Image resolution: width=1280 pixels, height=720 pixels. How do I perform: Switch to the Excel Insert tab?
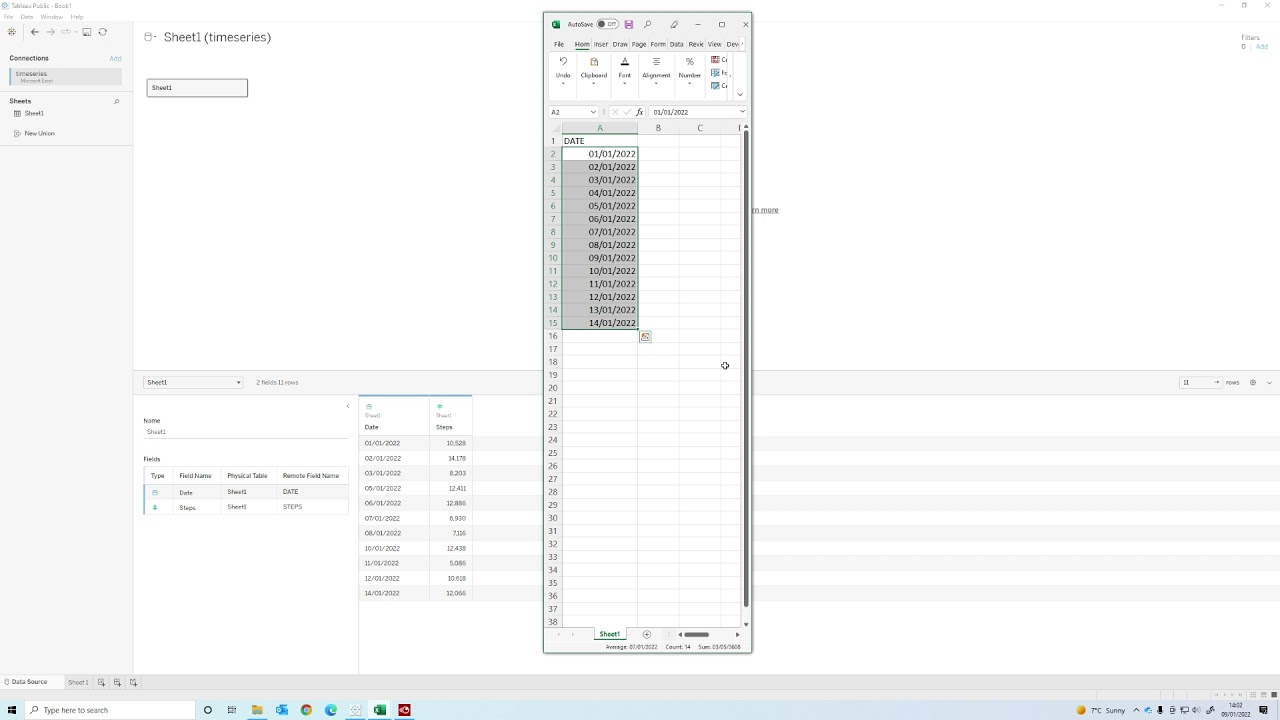tap(601, 44)
